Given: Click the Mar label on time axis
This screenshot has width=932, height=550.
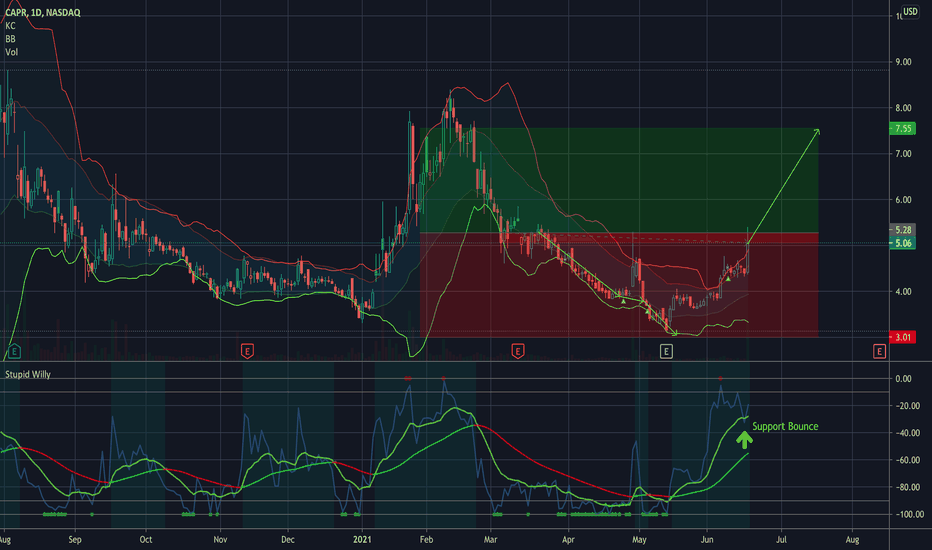Looking at the screenshot, I should [x=490, y=540].
